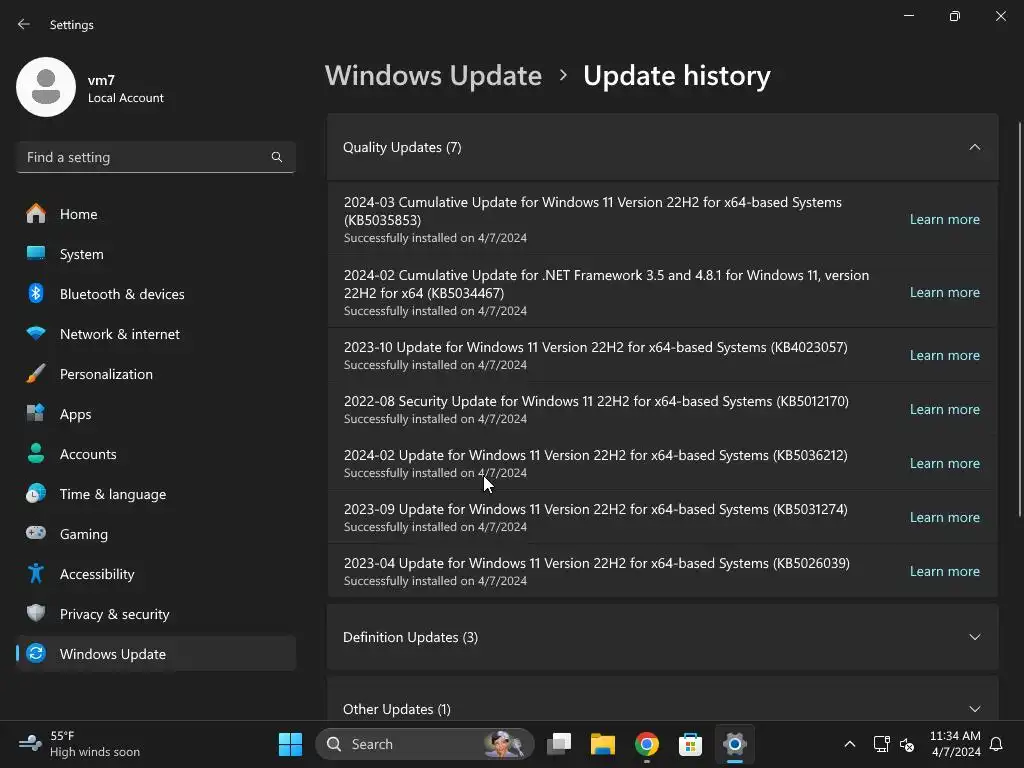Open Microsoft Store from the taskbar
Viewport: 1024px width, 768px height.
pyautogui.click(x=690, y=744)
